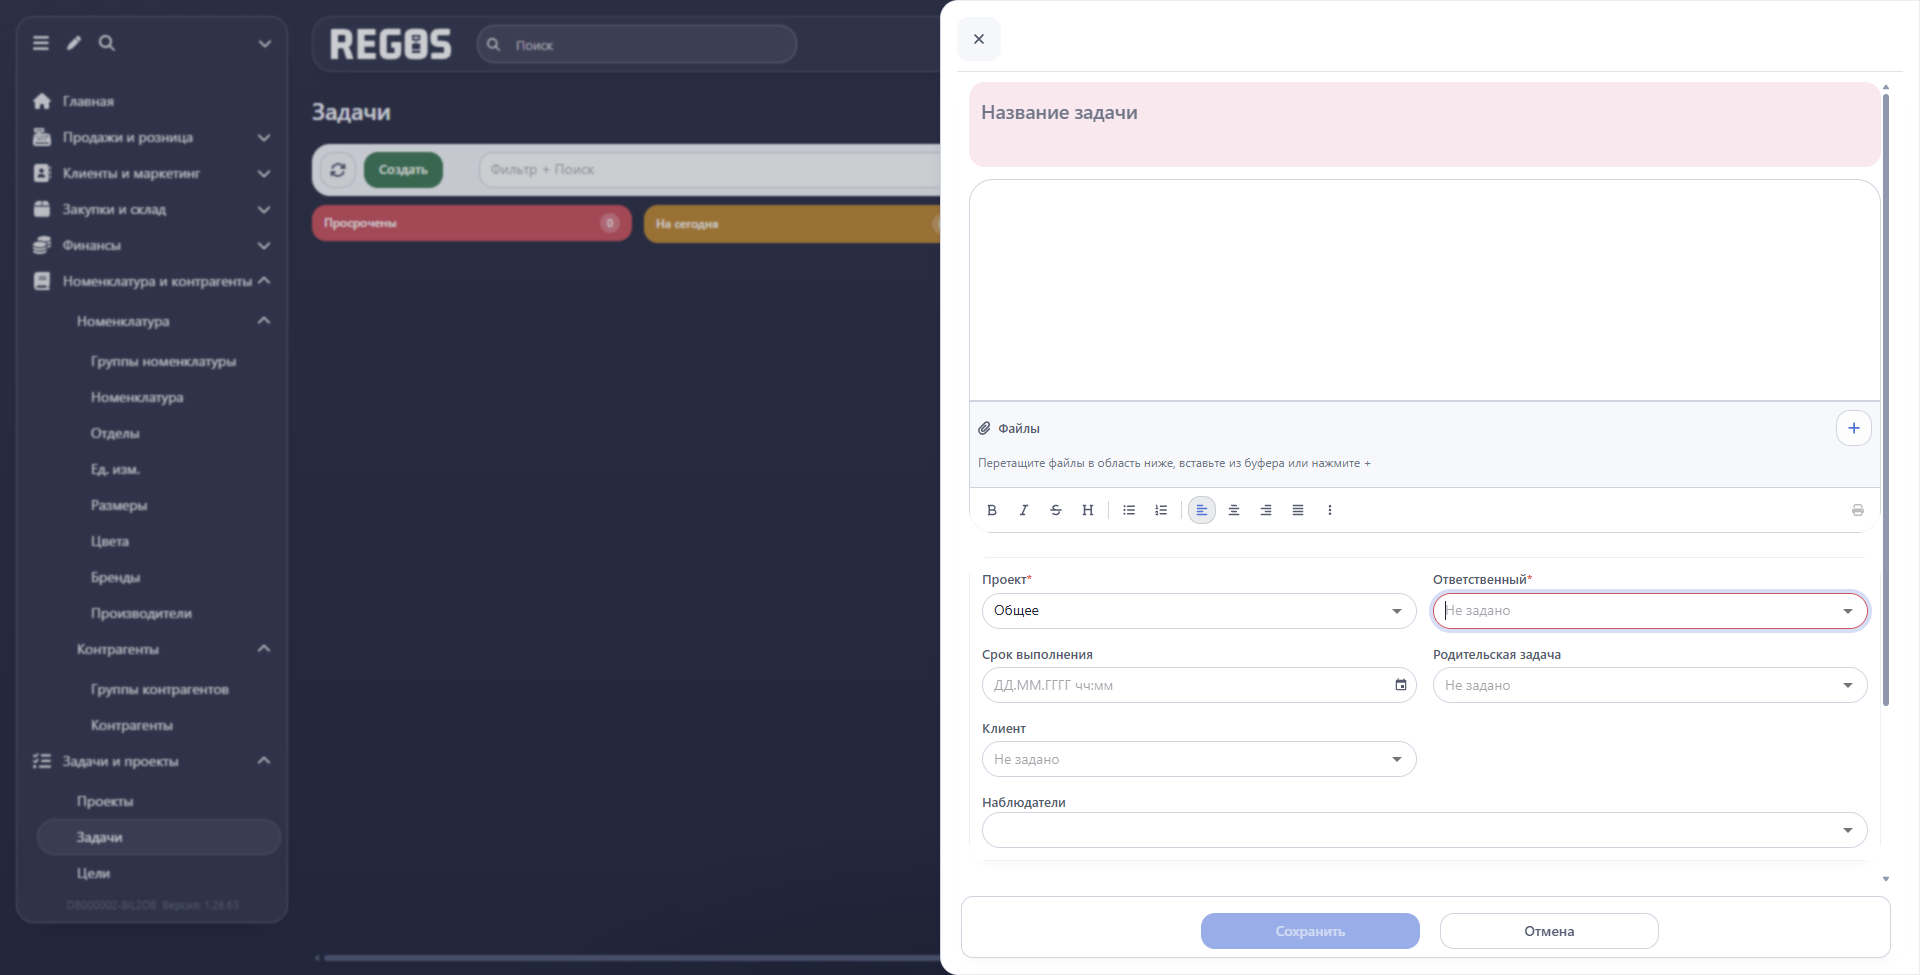Refresh the tasks list
Viewport: 1920px width, 975px height.
tap(338, 170)
